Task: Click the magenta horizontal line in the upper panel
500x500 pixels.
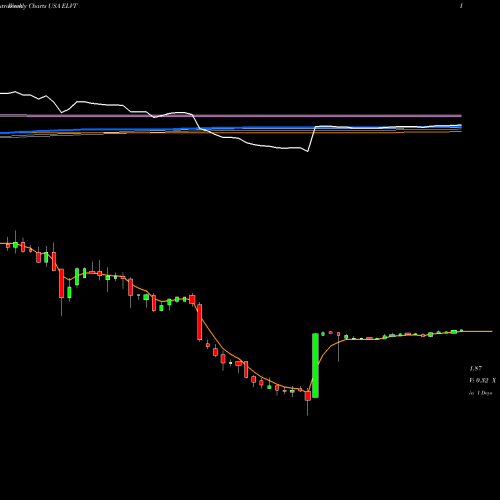Action: click(x=231, y=116)
